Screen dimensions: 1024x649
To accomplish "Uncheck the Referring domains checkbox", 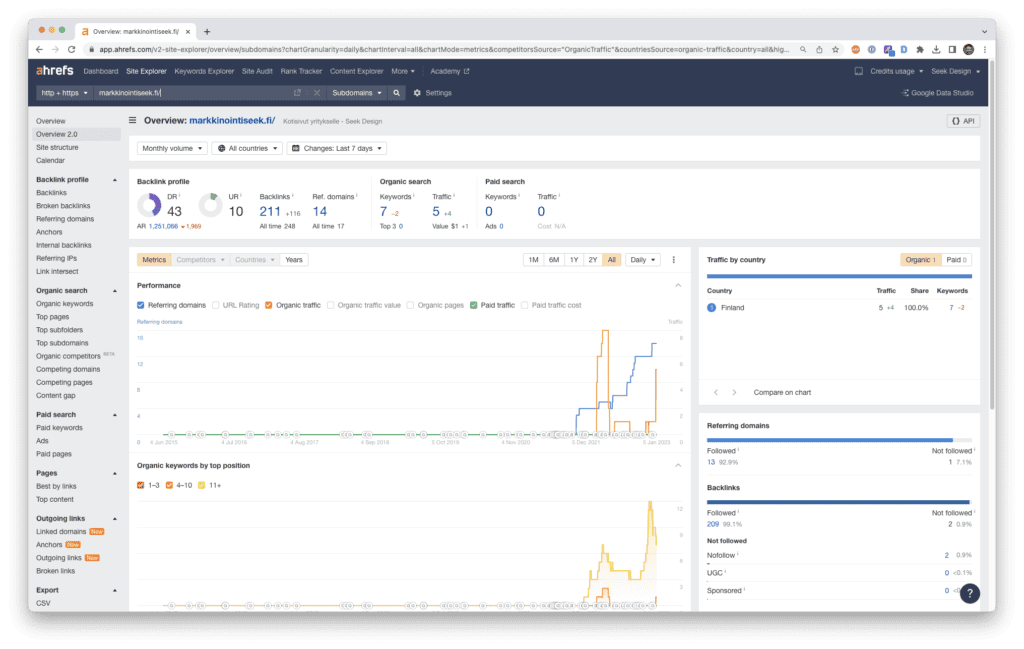I will point(140,305).
